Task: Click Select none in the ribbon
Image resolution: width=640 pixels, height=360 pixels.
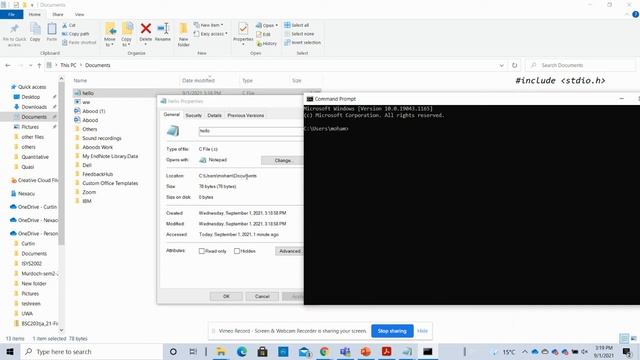Action: [x=299, y=34]
